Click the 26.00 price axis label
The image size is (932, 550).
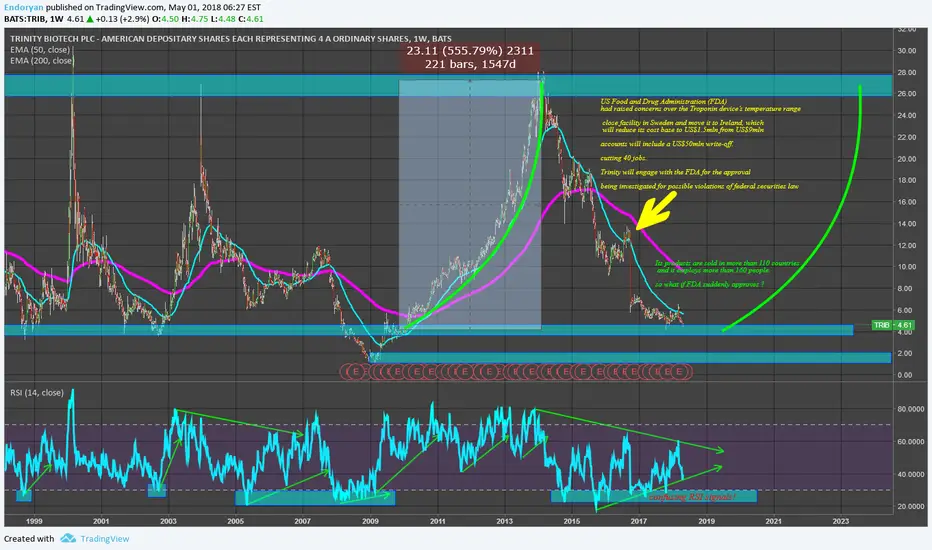(x=906, y=94)
